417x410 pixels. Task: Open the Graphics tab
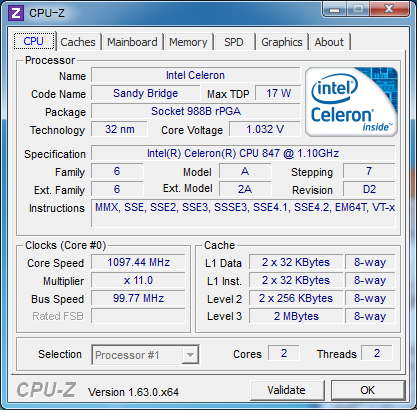point(282,42)
